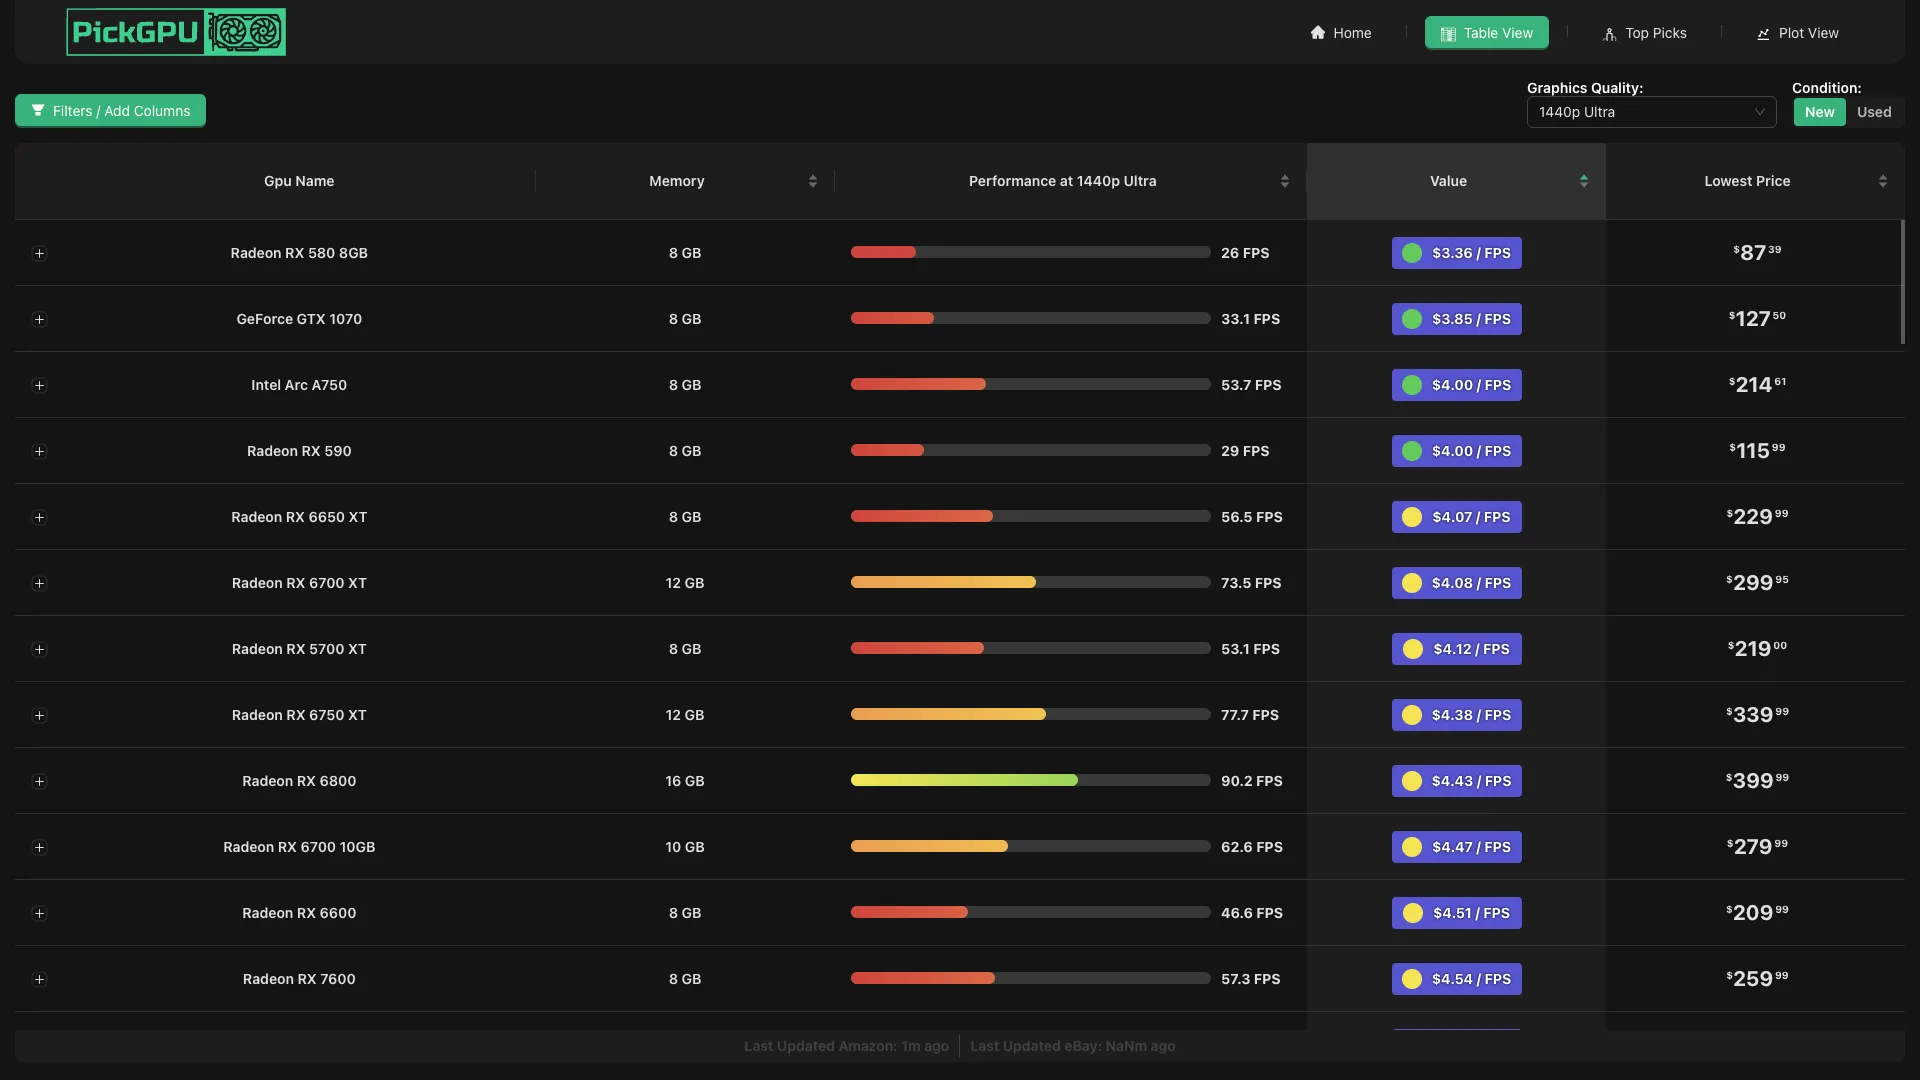The image size is (1920, 1080).
Task: Click the $3.36 / FPS value badge
Action: click(1456, 253)
